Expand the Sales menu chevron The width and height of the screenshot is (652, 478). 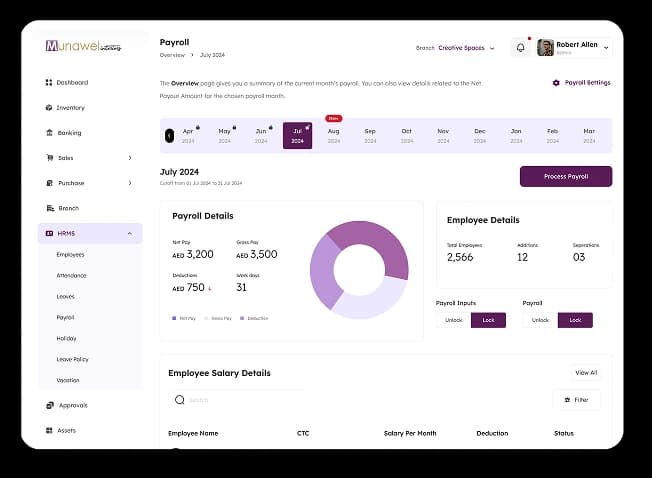(x=130, y=158)
